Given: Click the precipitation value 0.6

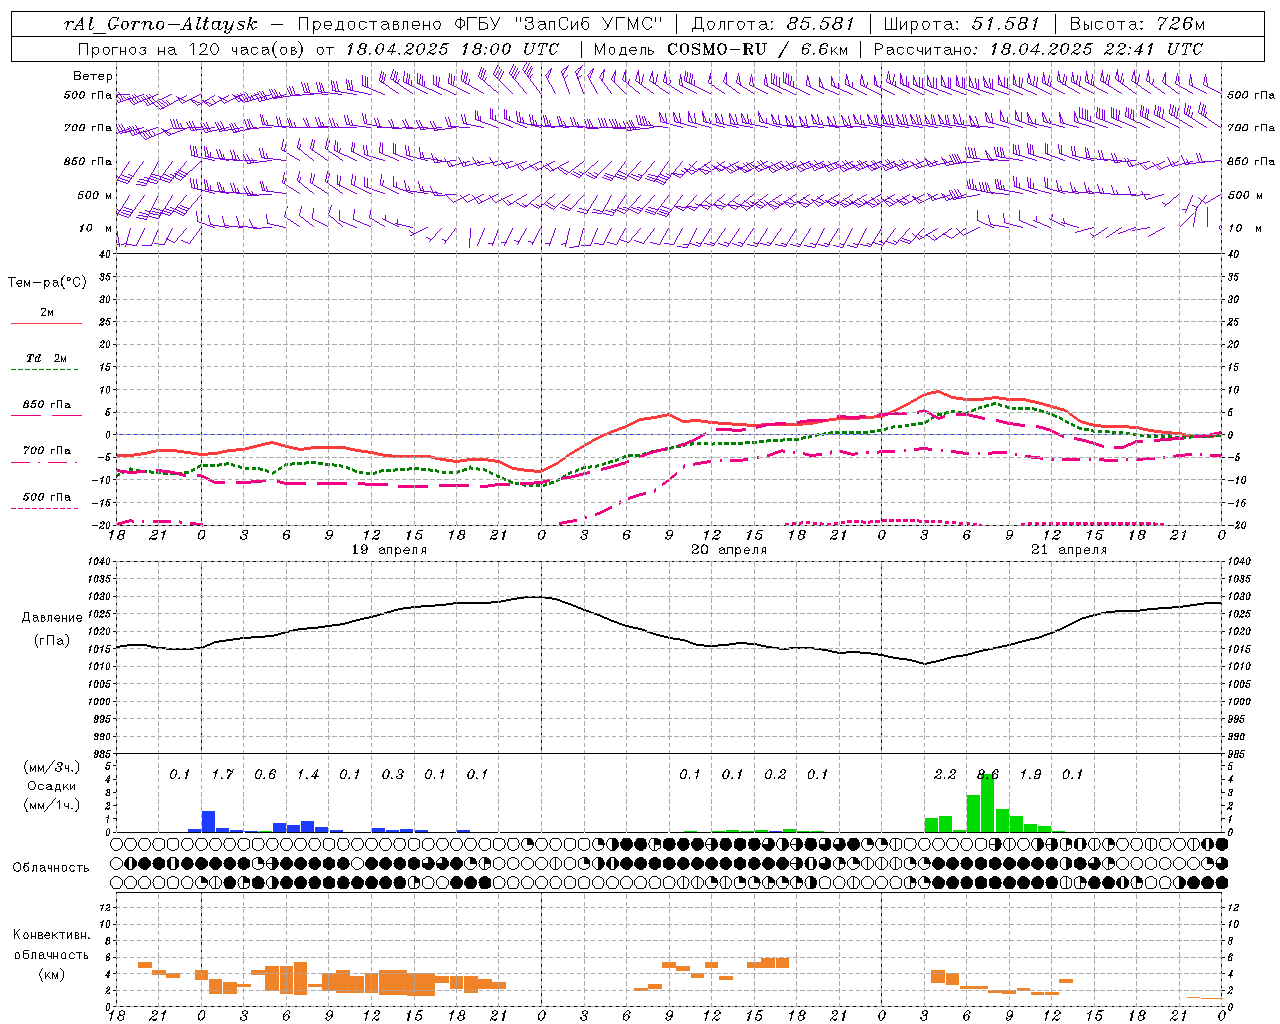Looking at the screenshot, I should coord(265,775).
